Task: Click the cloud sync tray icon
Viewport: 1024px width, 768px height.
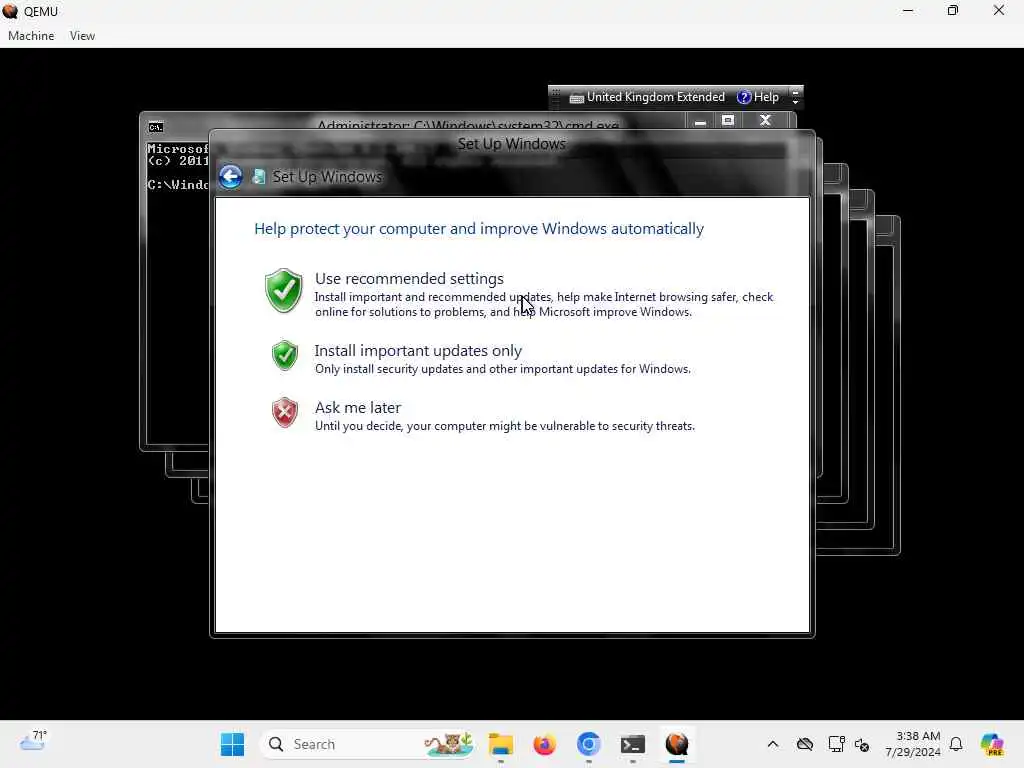Action: coord(805,744)
